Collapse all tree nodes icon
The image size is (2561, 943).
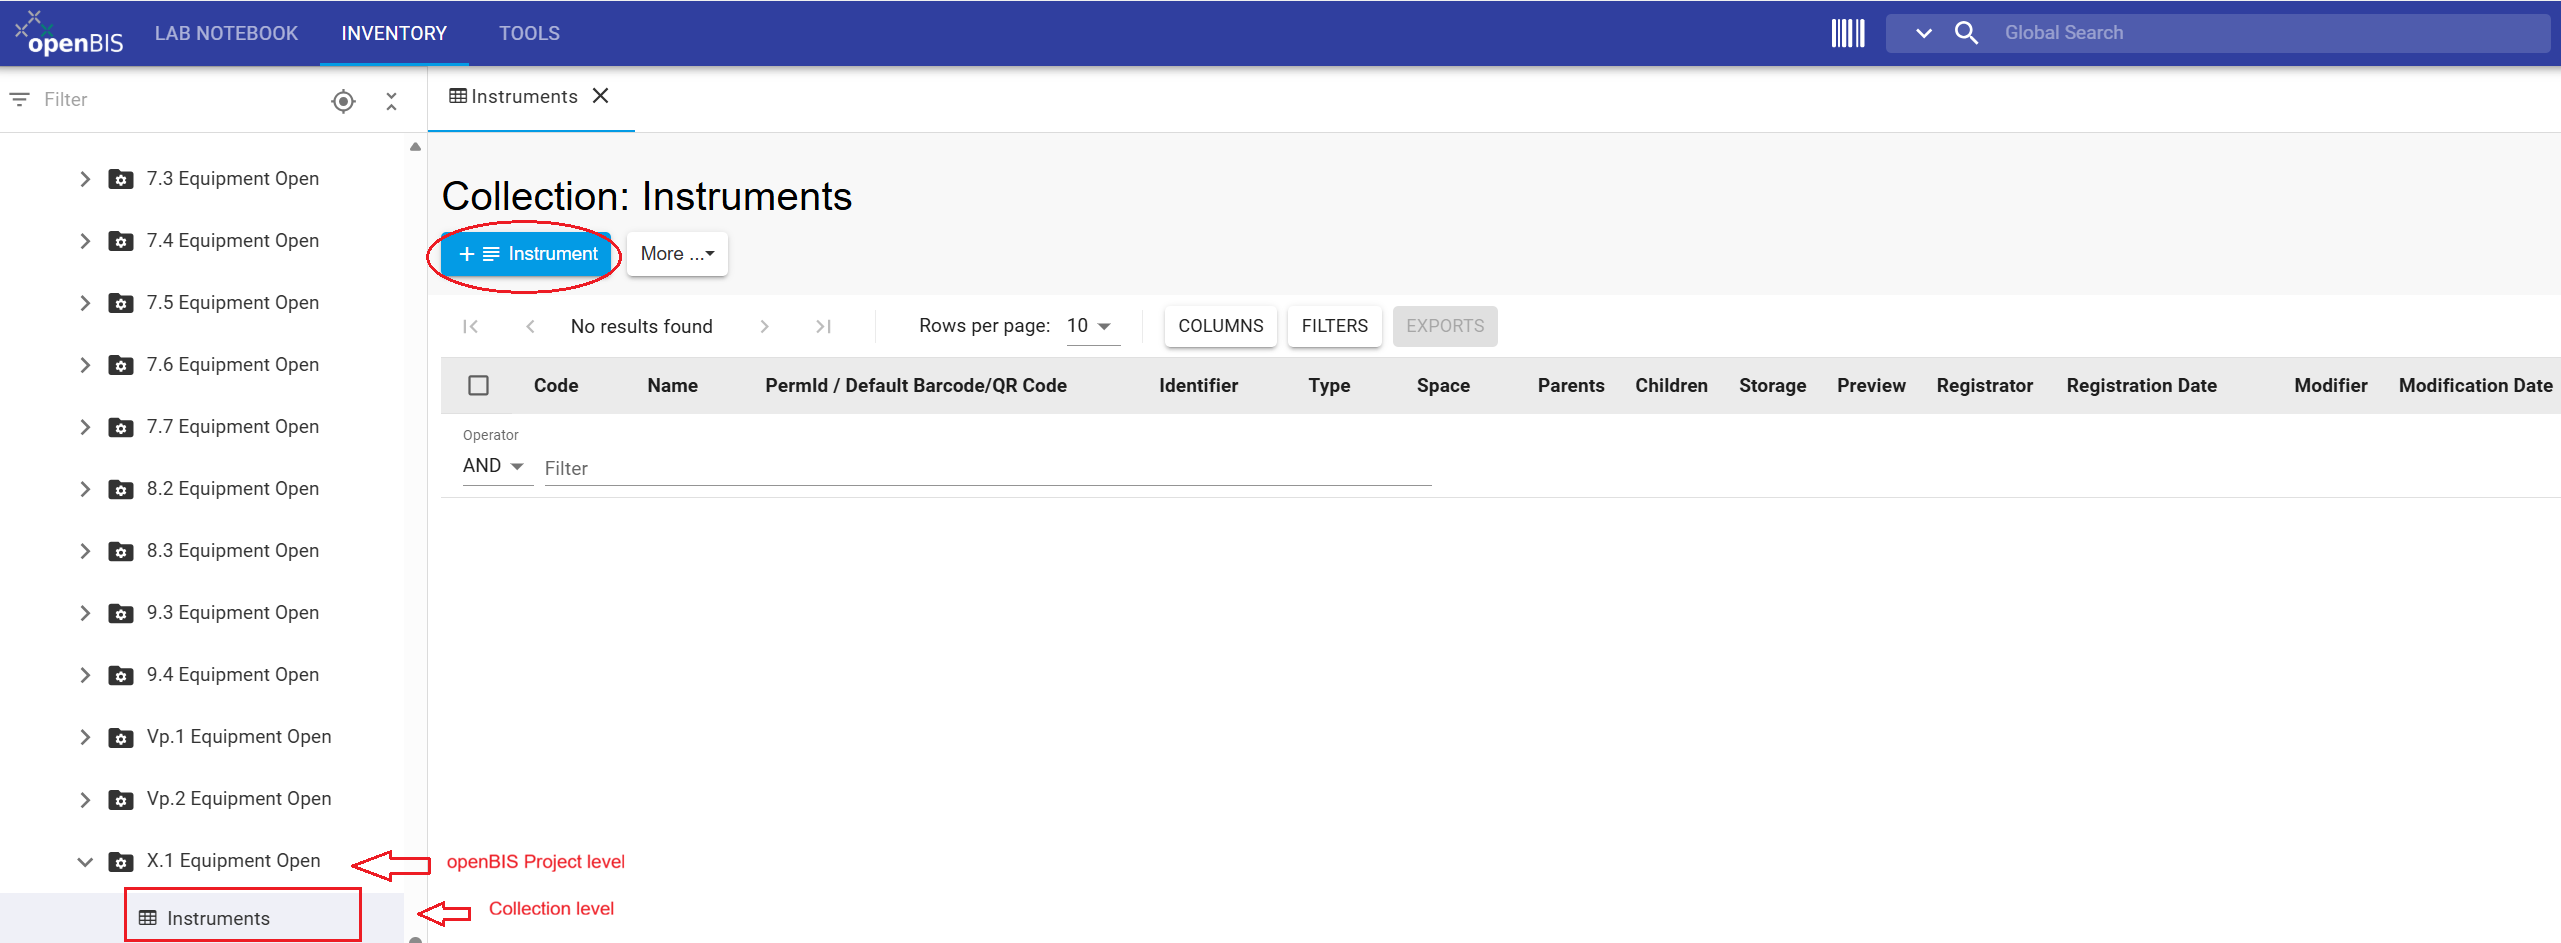click(x=391, y=101)
